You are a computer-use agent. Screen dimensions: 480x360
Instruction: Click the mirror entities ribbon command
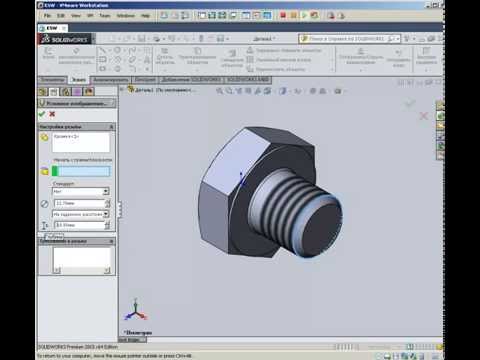point(284,51)
